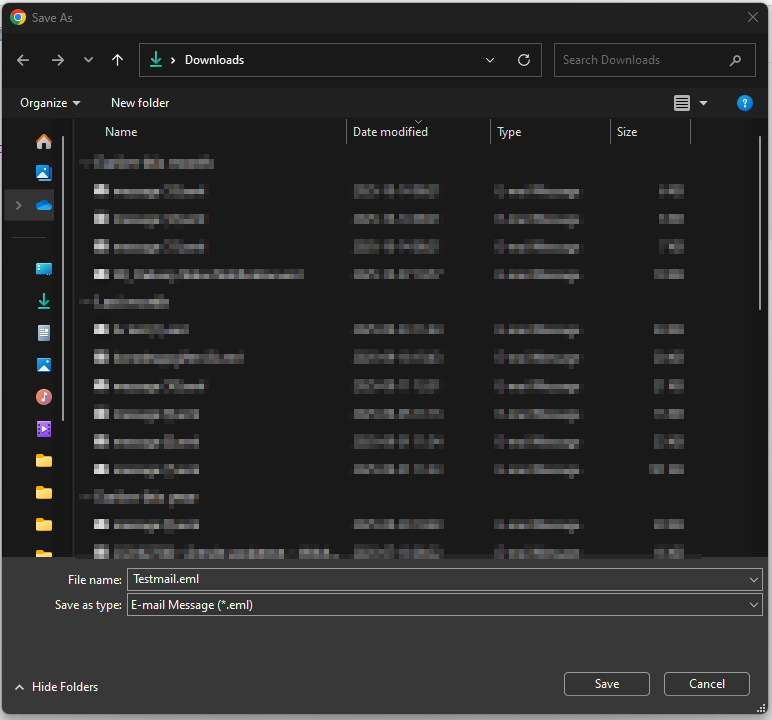The width and height of the screenshot is (772, 720).
Task: Open the Organize menu
Action: (x=50, y=103)
